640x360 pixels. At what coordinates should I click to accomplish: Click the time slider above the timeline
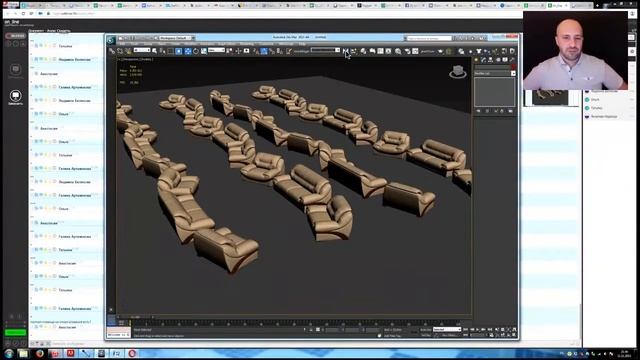tap(136, 317)
